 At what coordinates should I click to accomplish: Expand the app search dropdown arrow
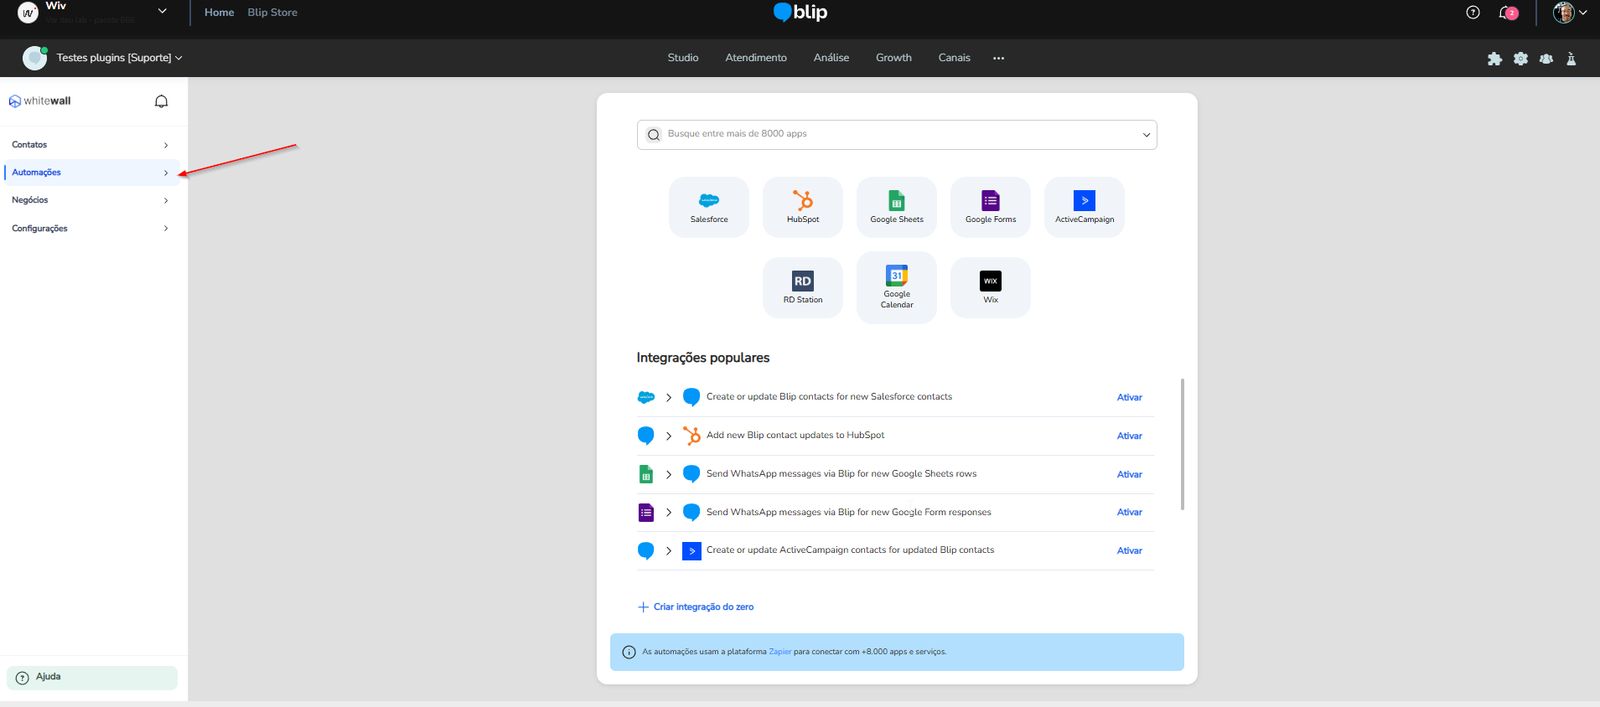1146,135
